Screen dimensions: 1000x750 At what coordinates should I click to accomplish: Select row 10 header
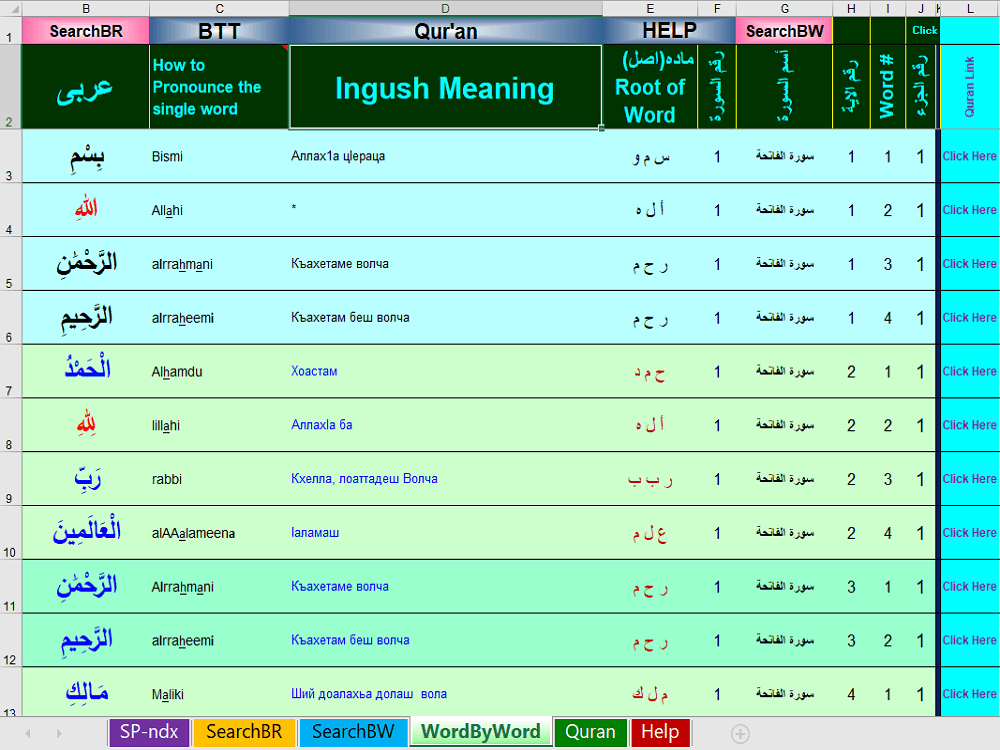(x=10, y=533)
